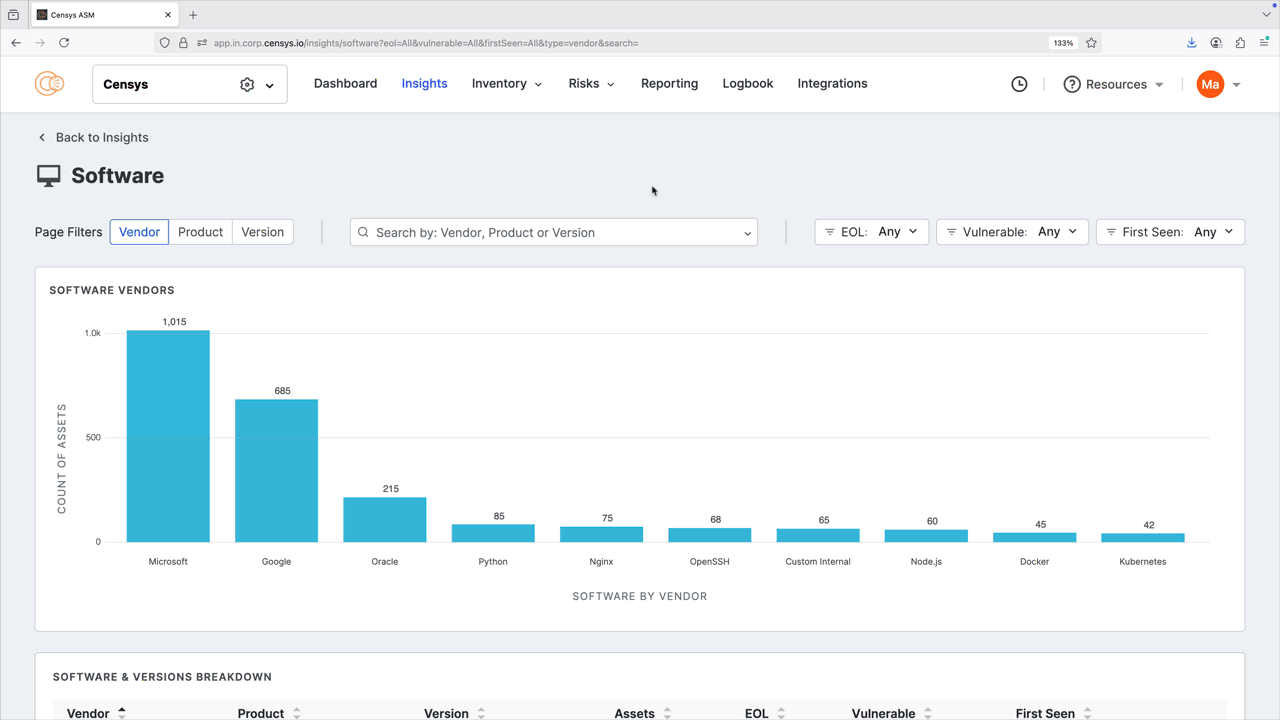Click the browser forward arrow
The image size is (1280, 720).
[40, 43]
